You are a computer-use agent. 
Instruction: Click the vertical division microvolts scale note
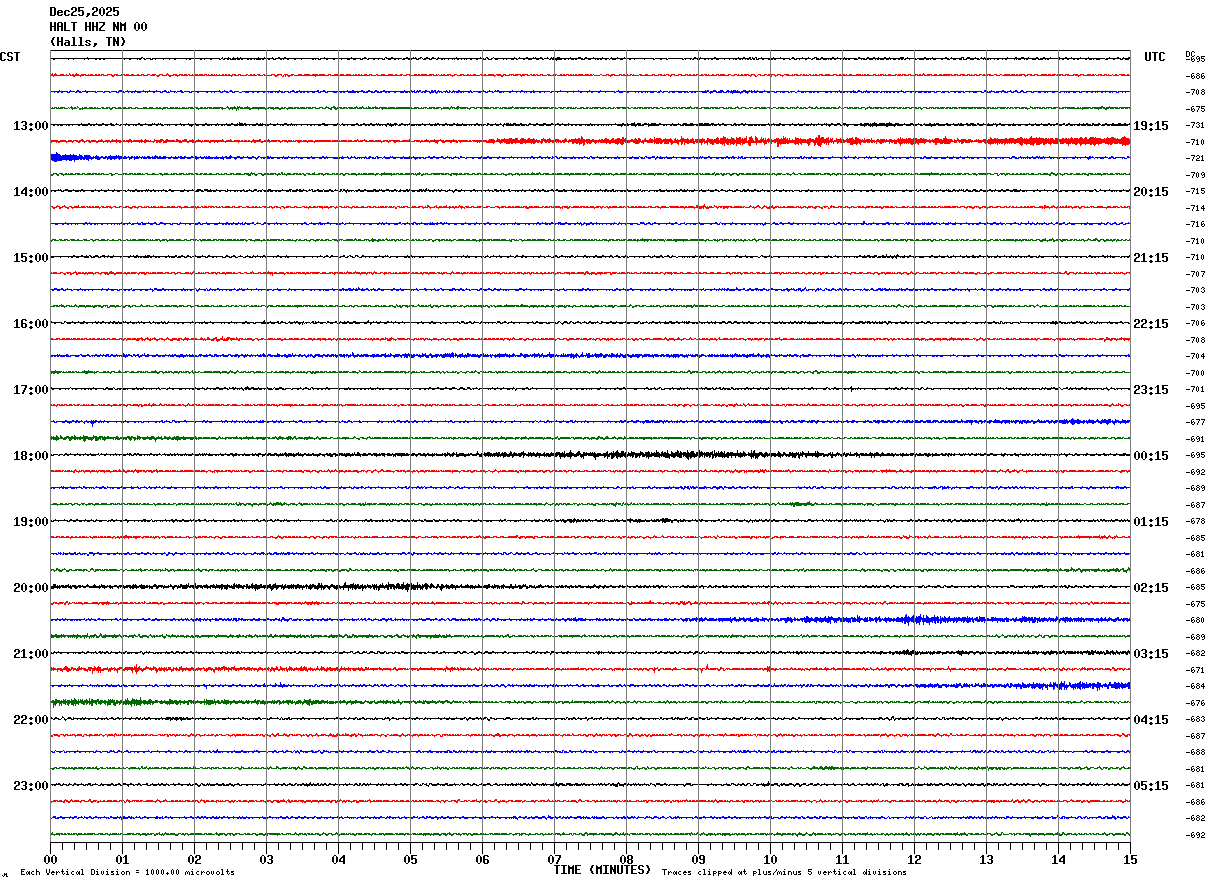pos(127,873)
